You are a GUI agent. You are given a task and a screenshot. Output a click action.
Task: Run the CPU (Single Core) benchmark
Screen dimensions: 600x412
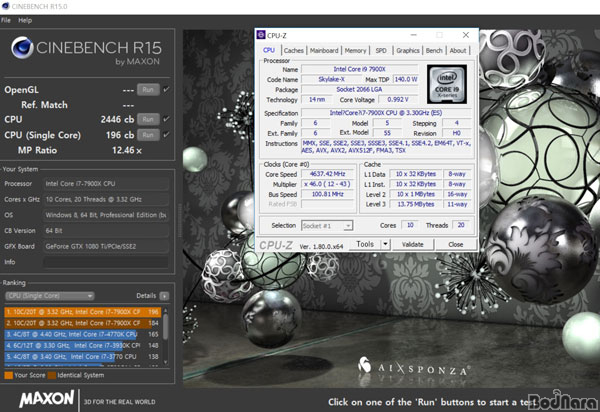148,135
